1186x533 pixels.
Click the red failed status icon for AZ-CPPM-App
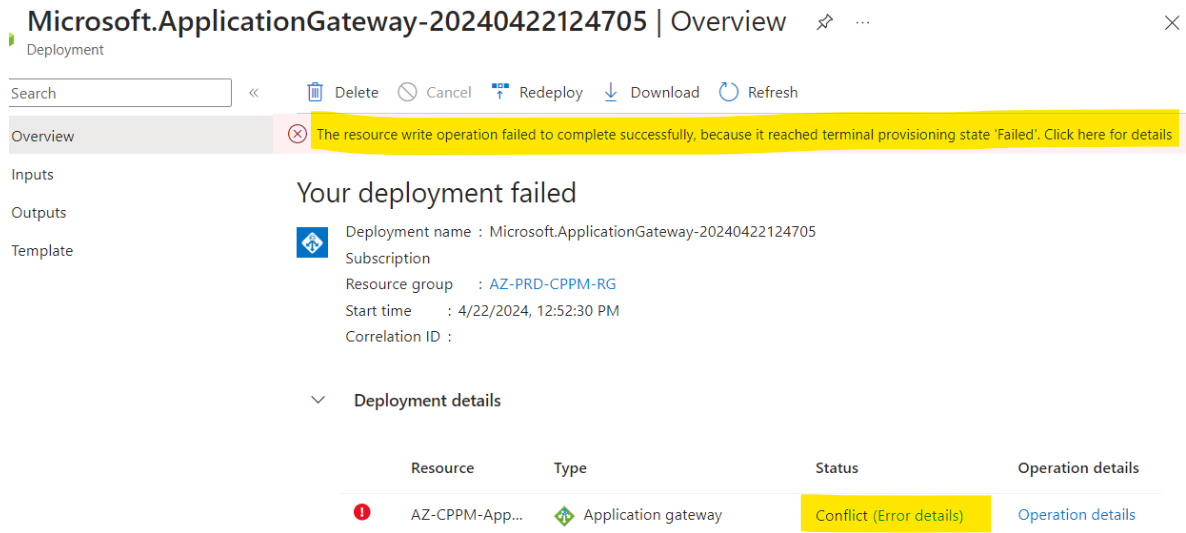tap(362, 513)
